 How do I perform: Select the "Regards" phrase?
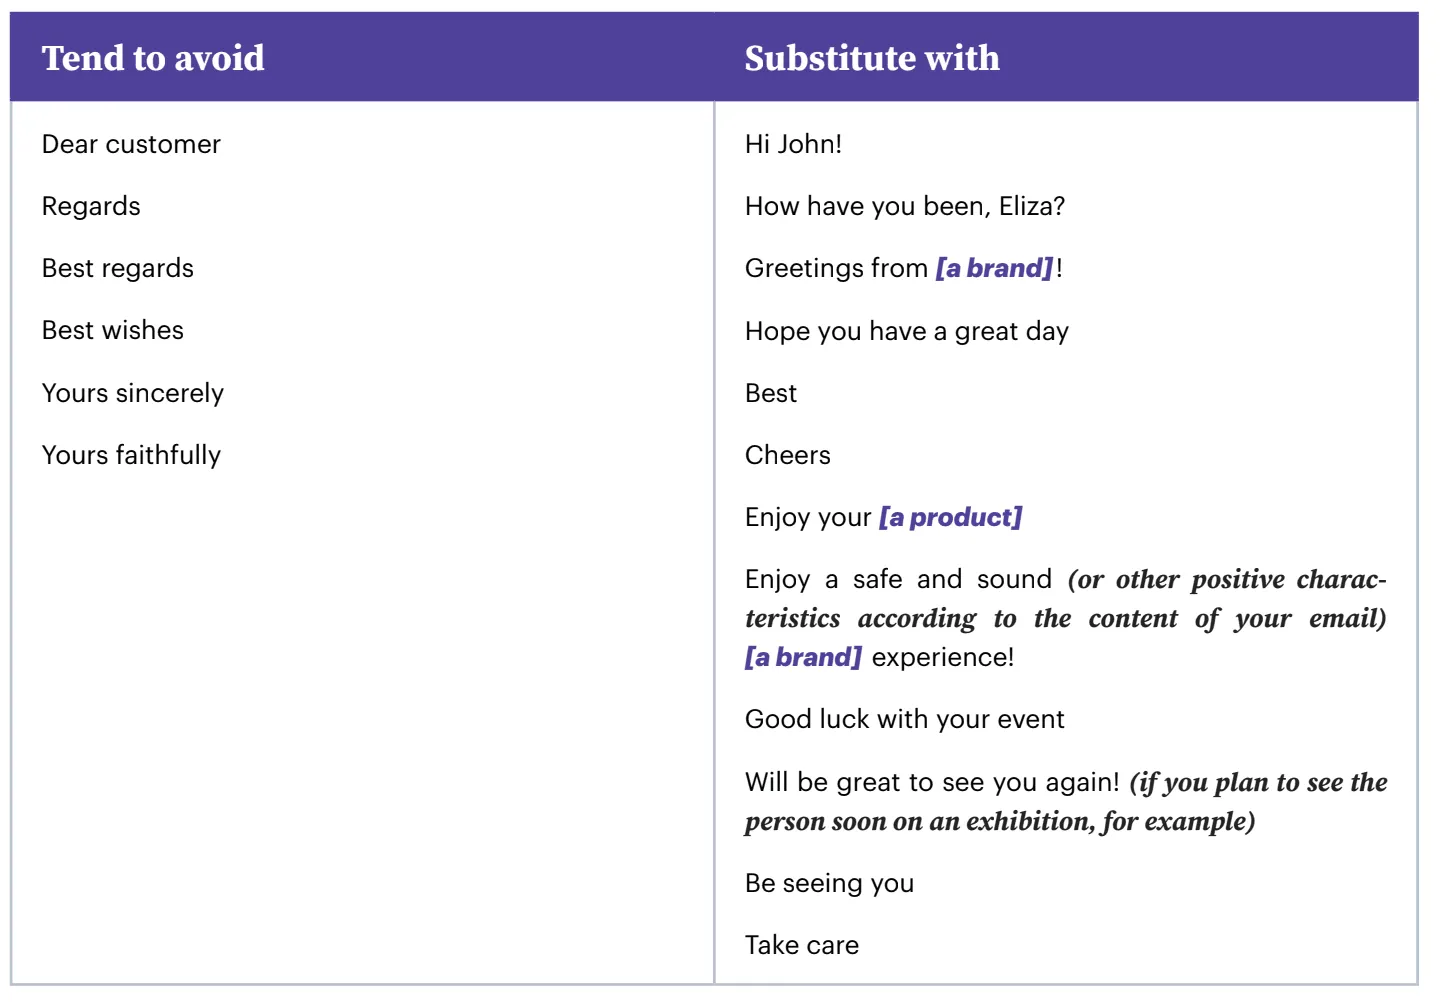(x=91, y=206)
